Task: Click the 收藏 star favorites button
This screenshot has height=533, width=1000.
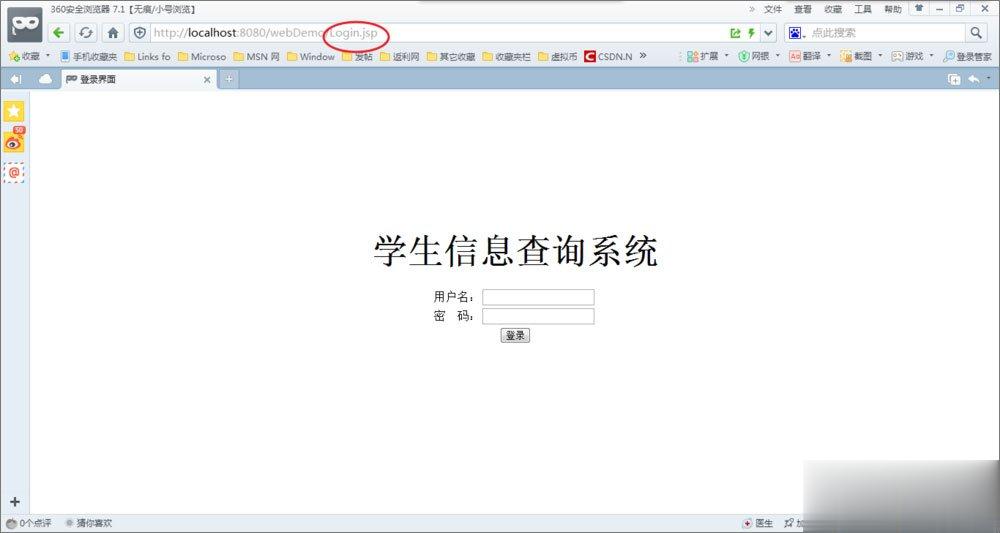Action: 24,56
